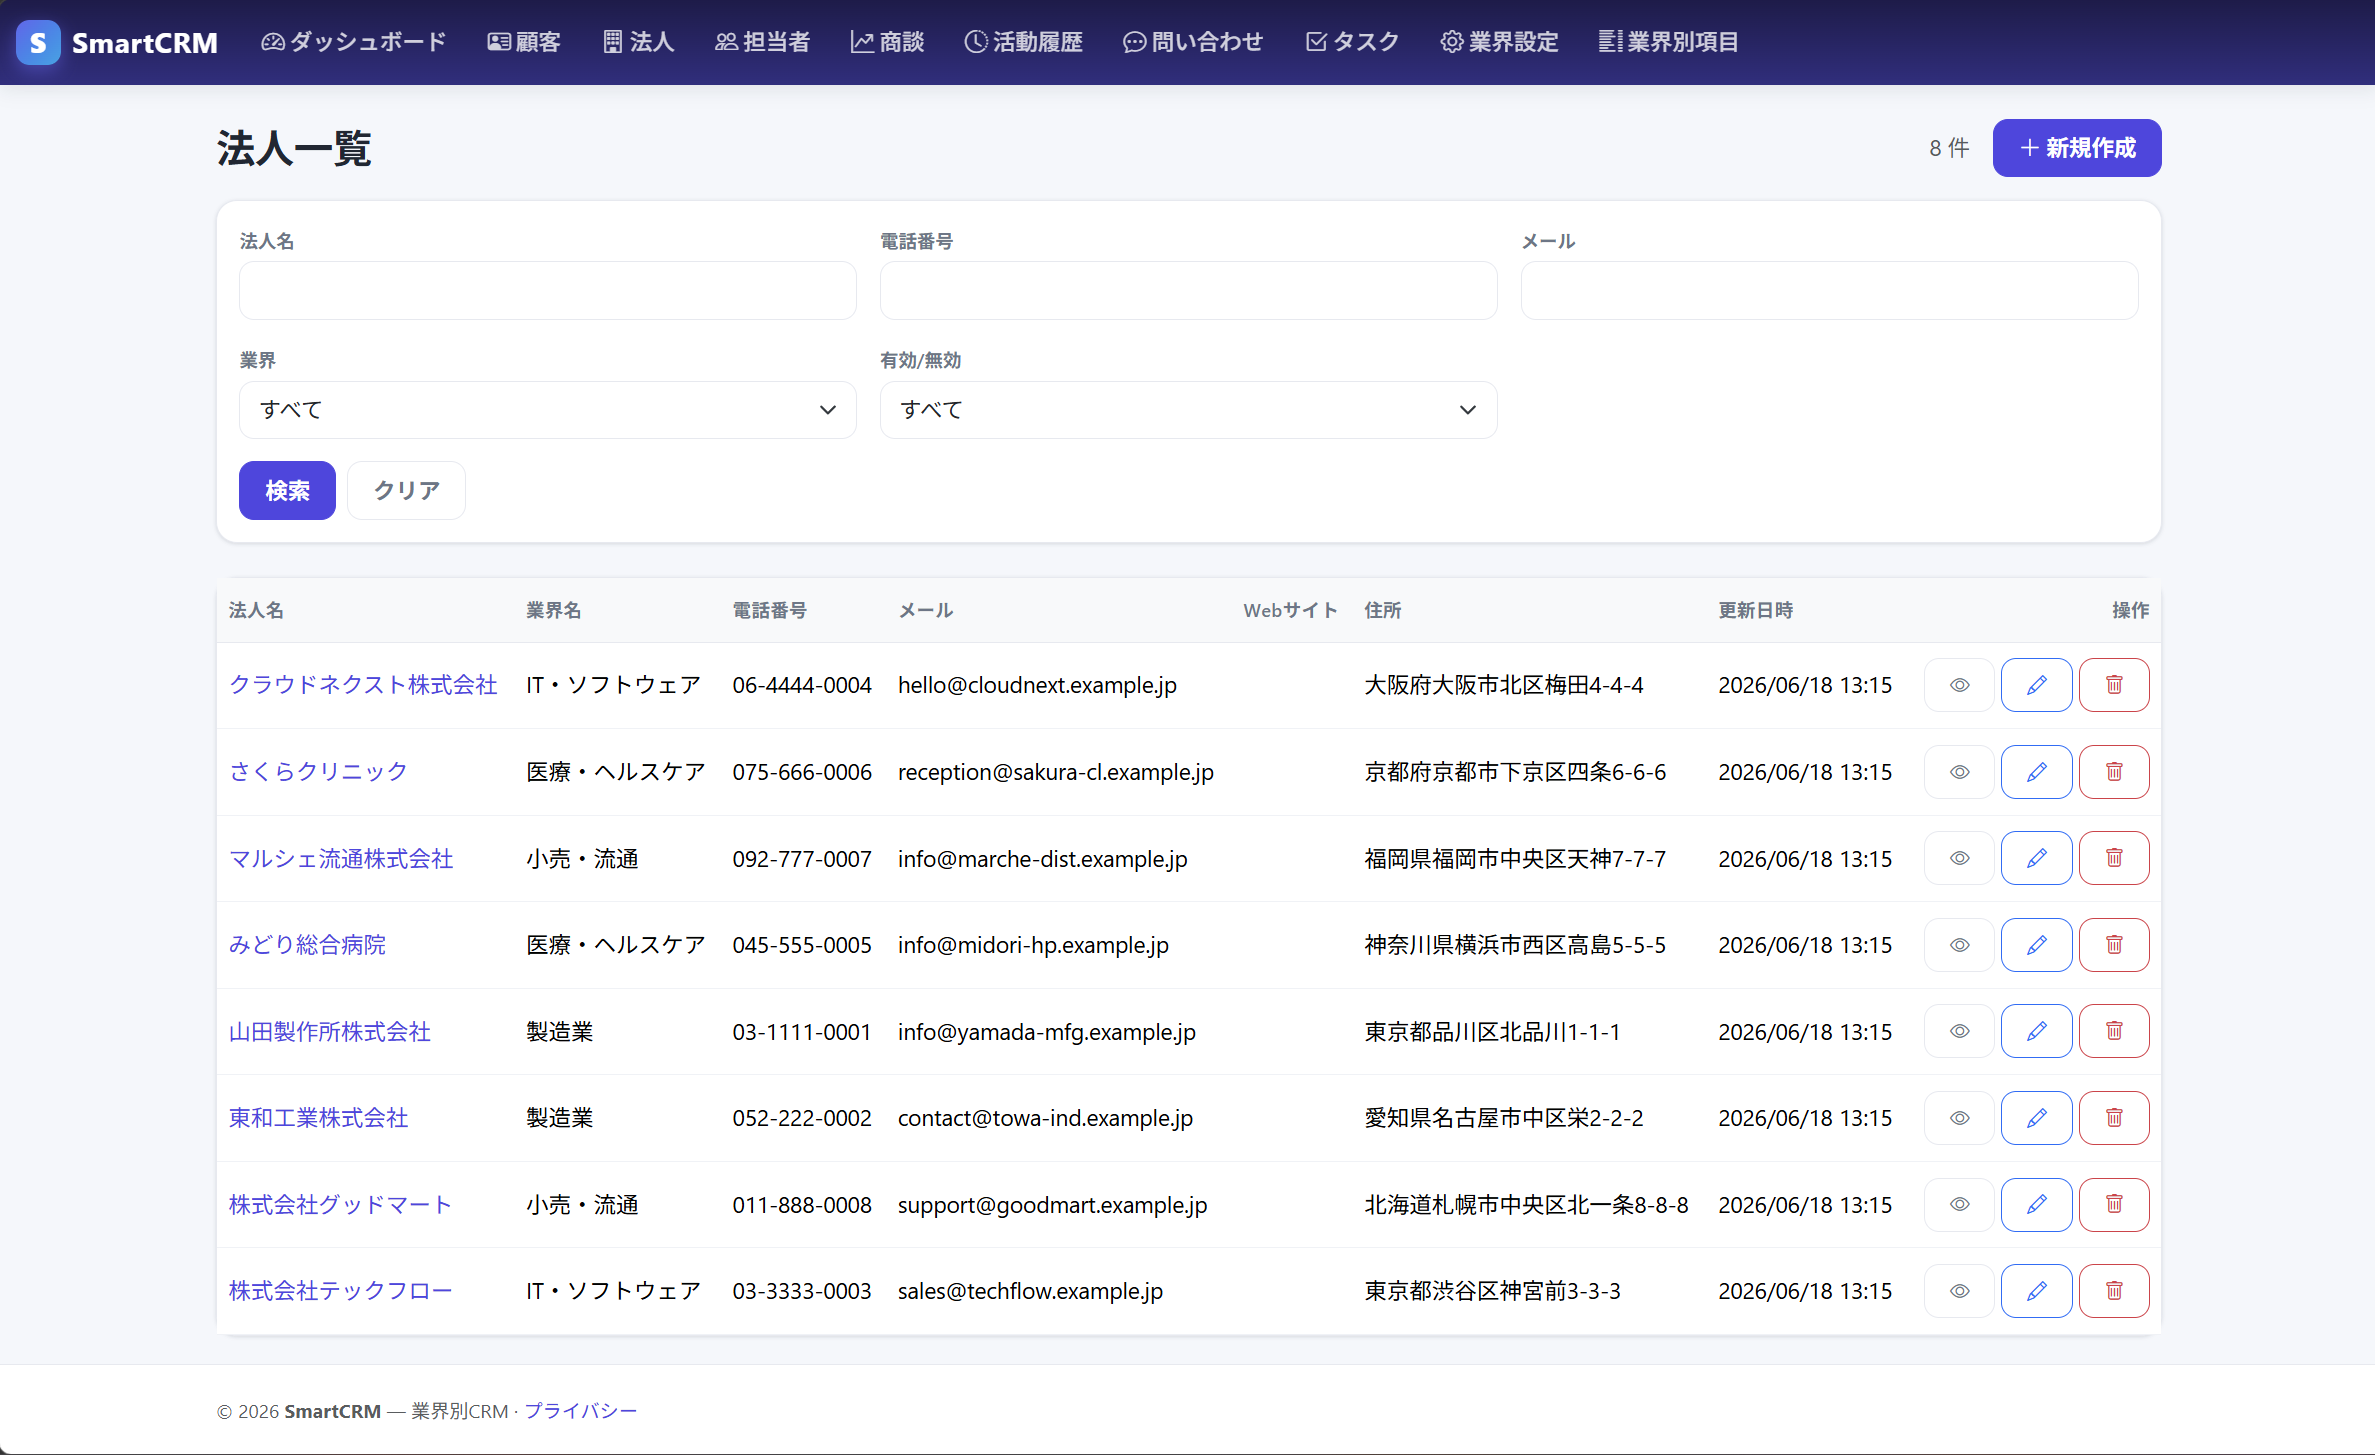Focus the 電話番号 search field
This screenshot has height=1455, width=2375.
pos(1188,291)
